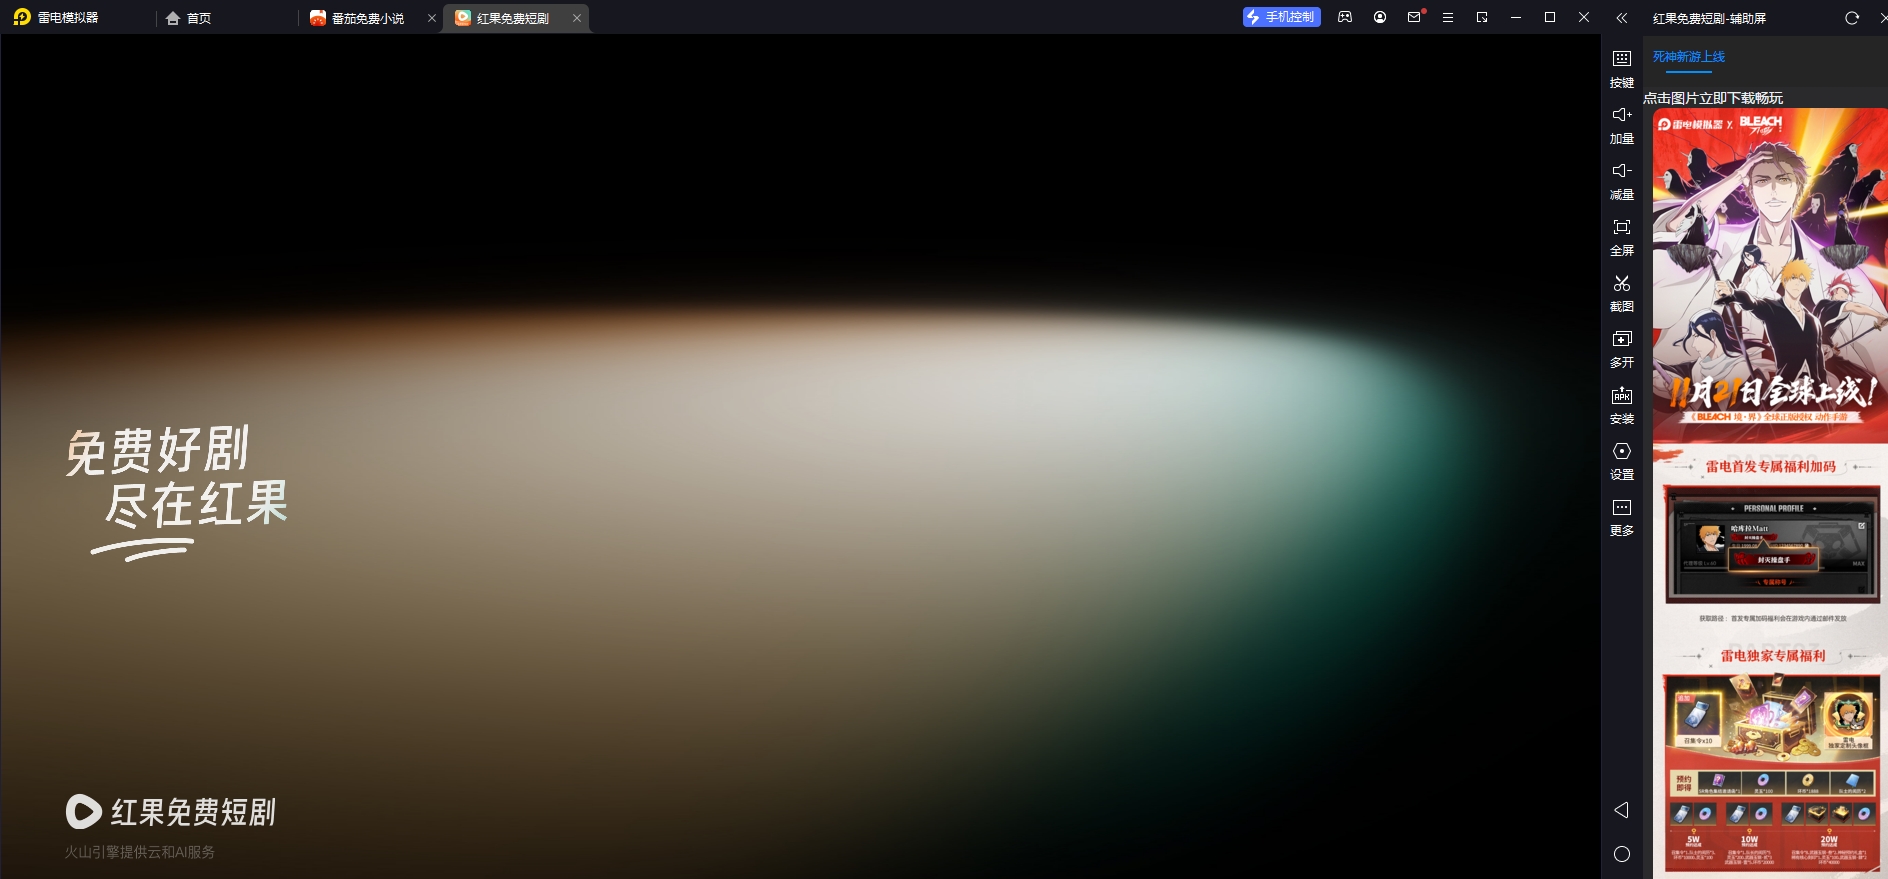Close the 红果免费短剧 tab
This screenshot has width=1888, height=879.
[577, 18]
